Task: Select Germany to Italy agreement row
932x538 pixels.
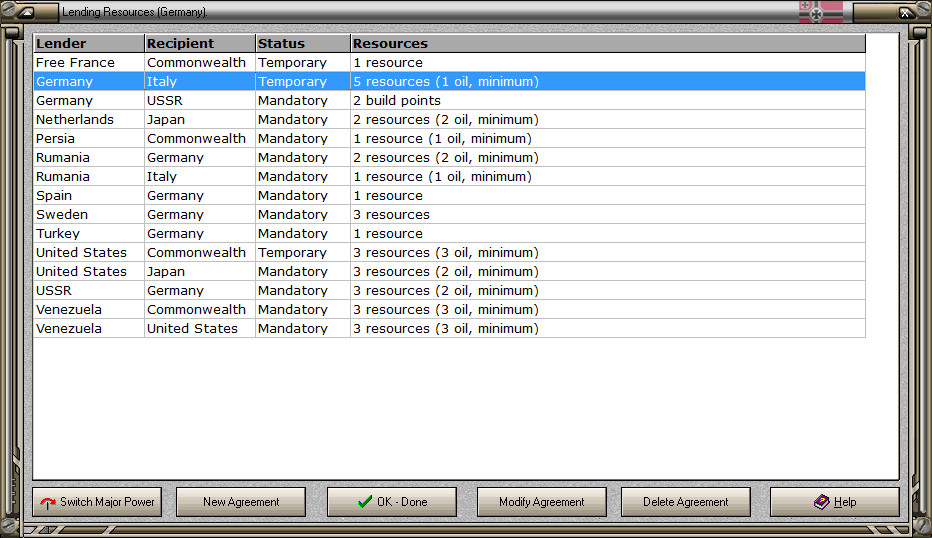Action: point(449,81)
